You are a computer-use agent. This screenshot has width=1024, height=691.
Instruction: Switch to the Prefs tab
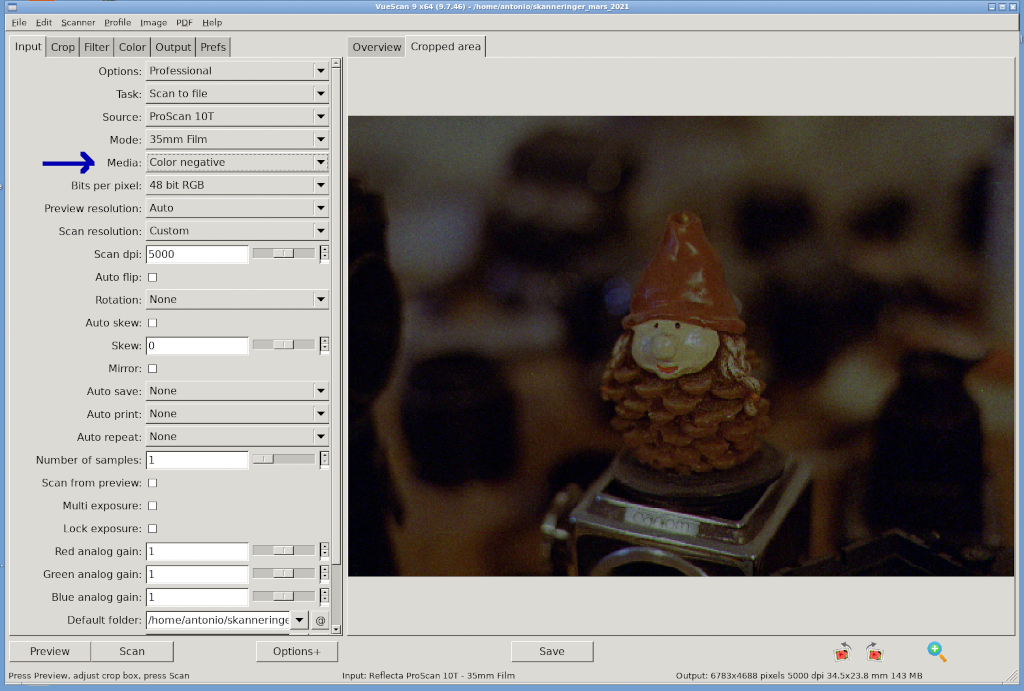pyautogui.click(x=213, y=47)
